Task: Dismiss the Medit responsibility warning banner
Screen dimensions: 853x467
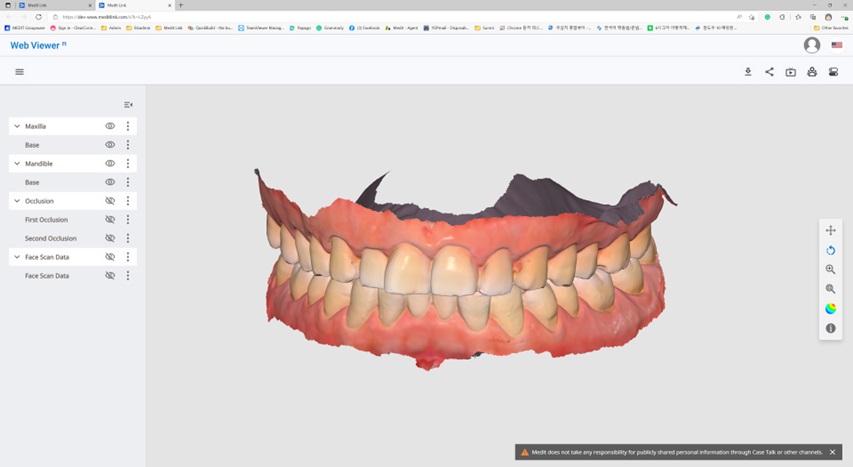Action: [832, 452]
